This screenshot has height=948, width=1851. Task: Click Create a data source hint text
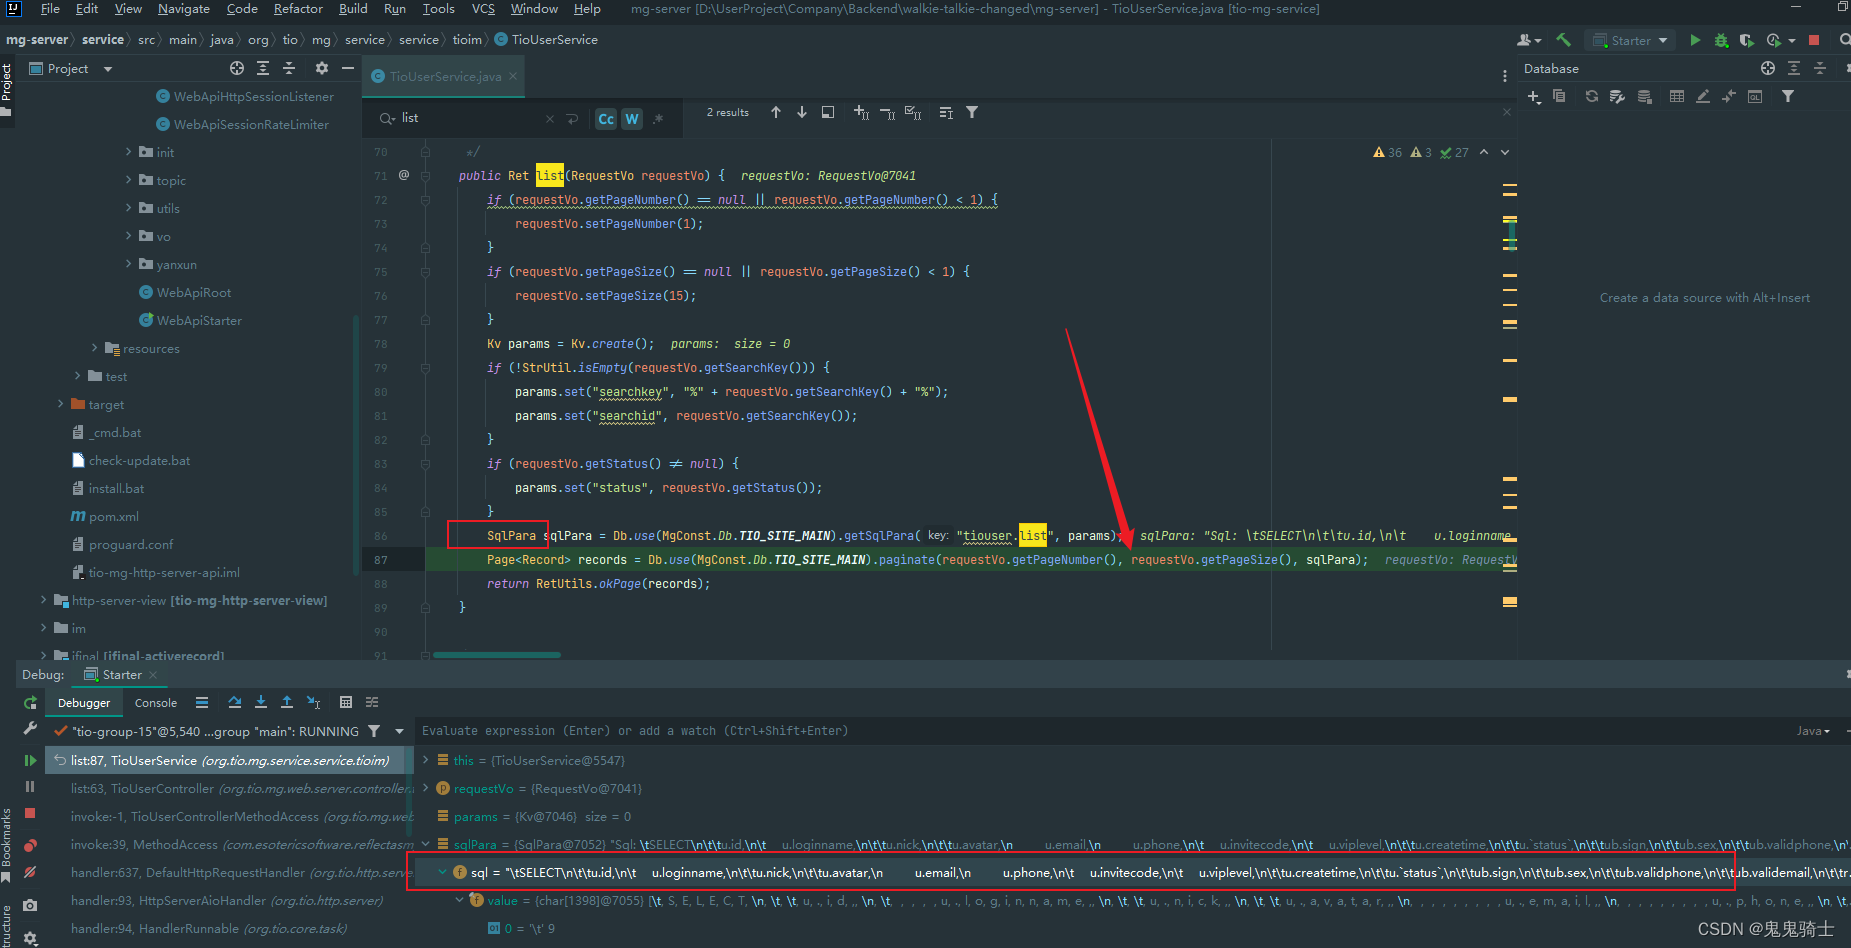(1705, 298)
